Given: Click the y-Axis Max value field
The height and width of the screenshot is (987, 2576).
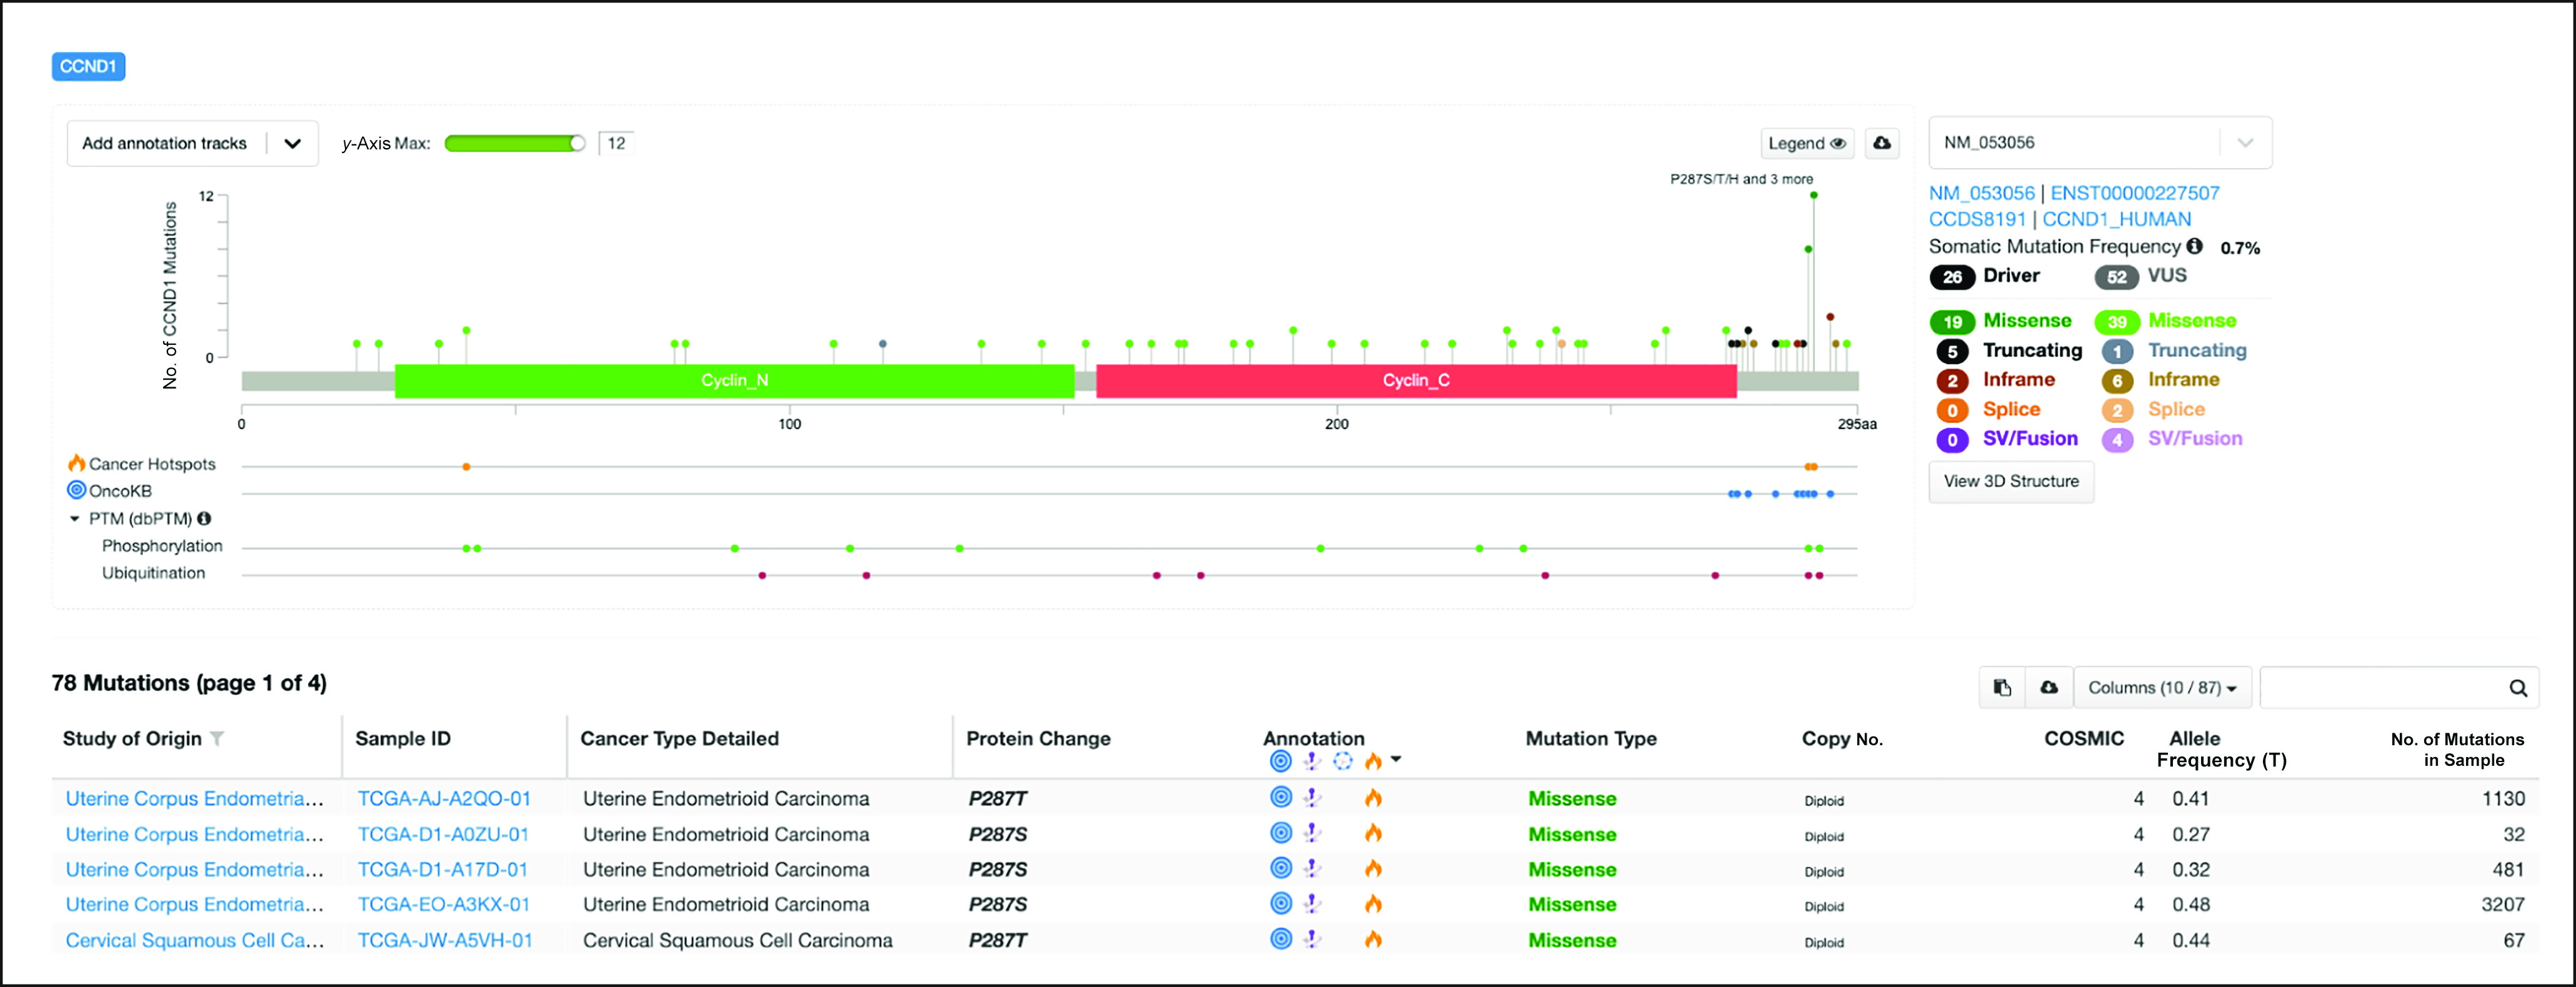Looking at the screenshot, I should [x=616, y=143].
